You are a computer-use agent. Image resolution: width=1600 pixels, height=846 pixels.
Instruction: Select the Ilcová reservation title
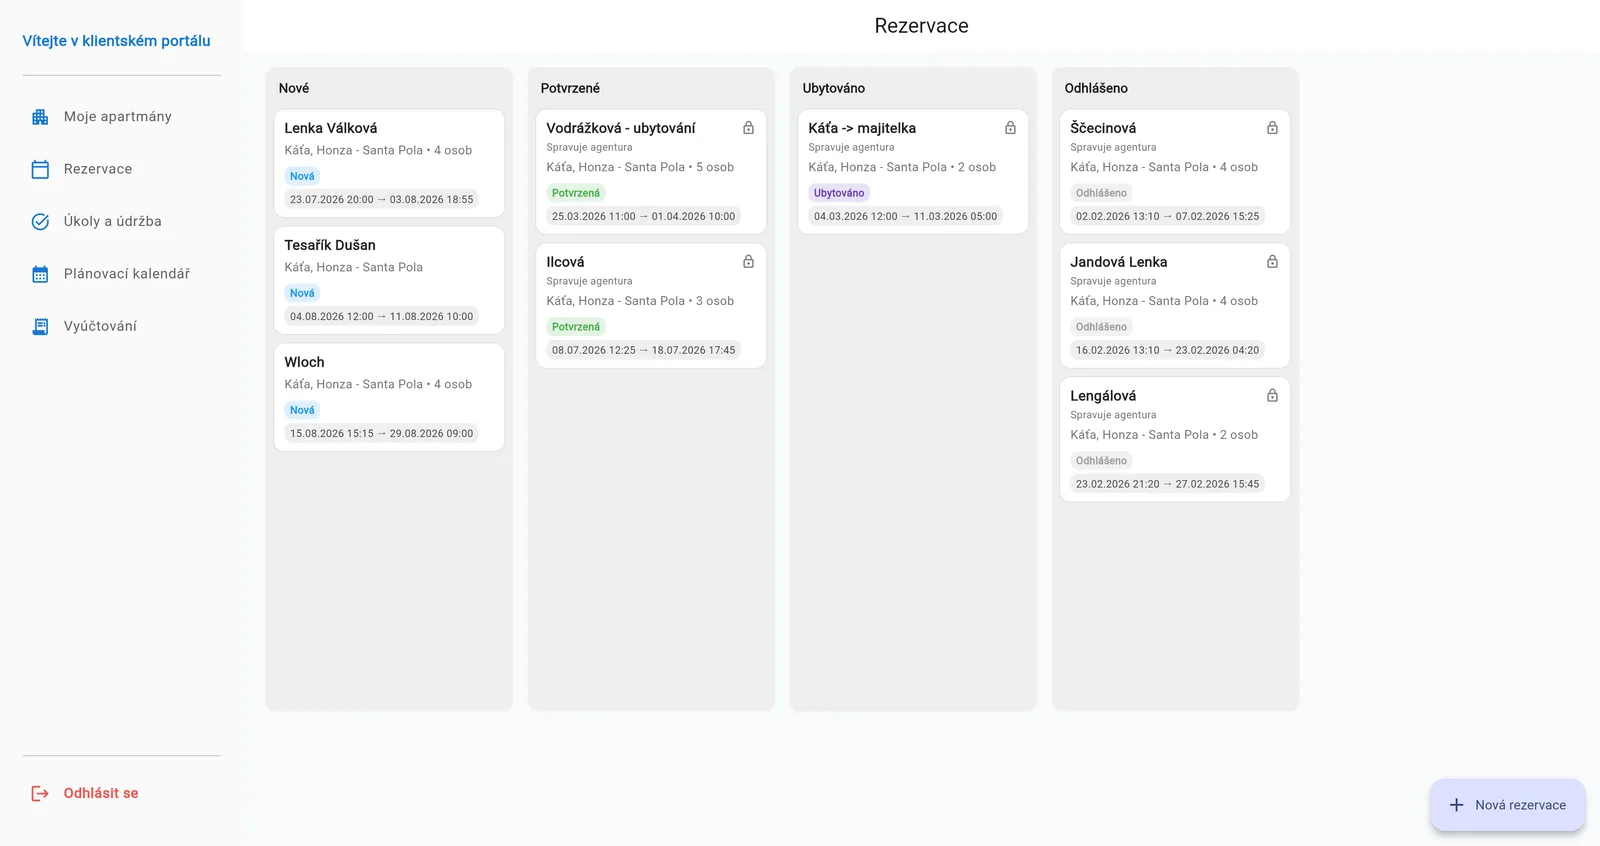565,262
